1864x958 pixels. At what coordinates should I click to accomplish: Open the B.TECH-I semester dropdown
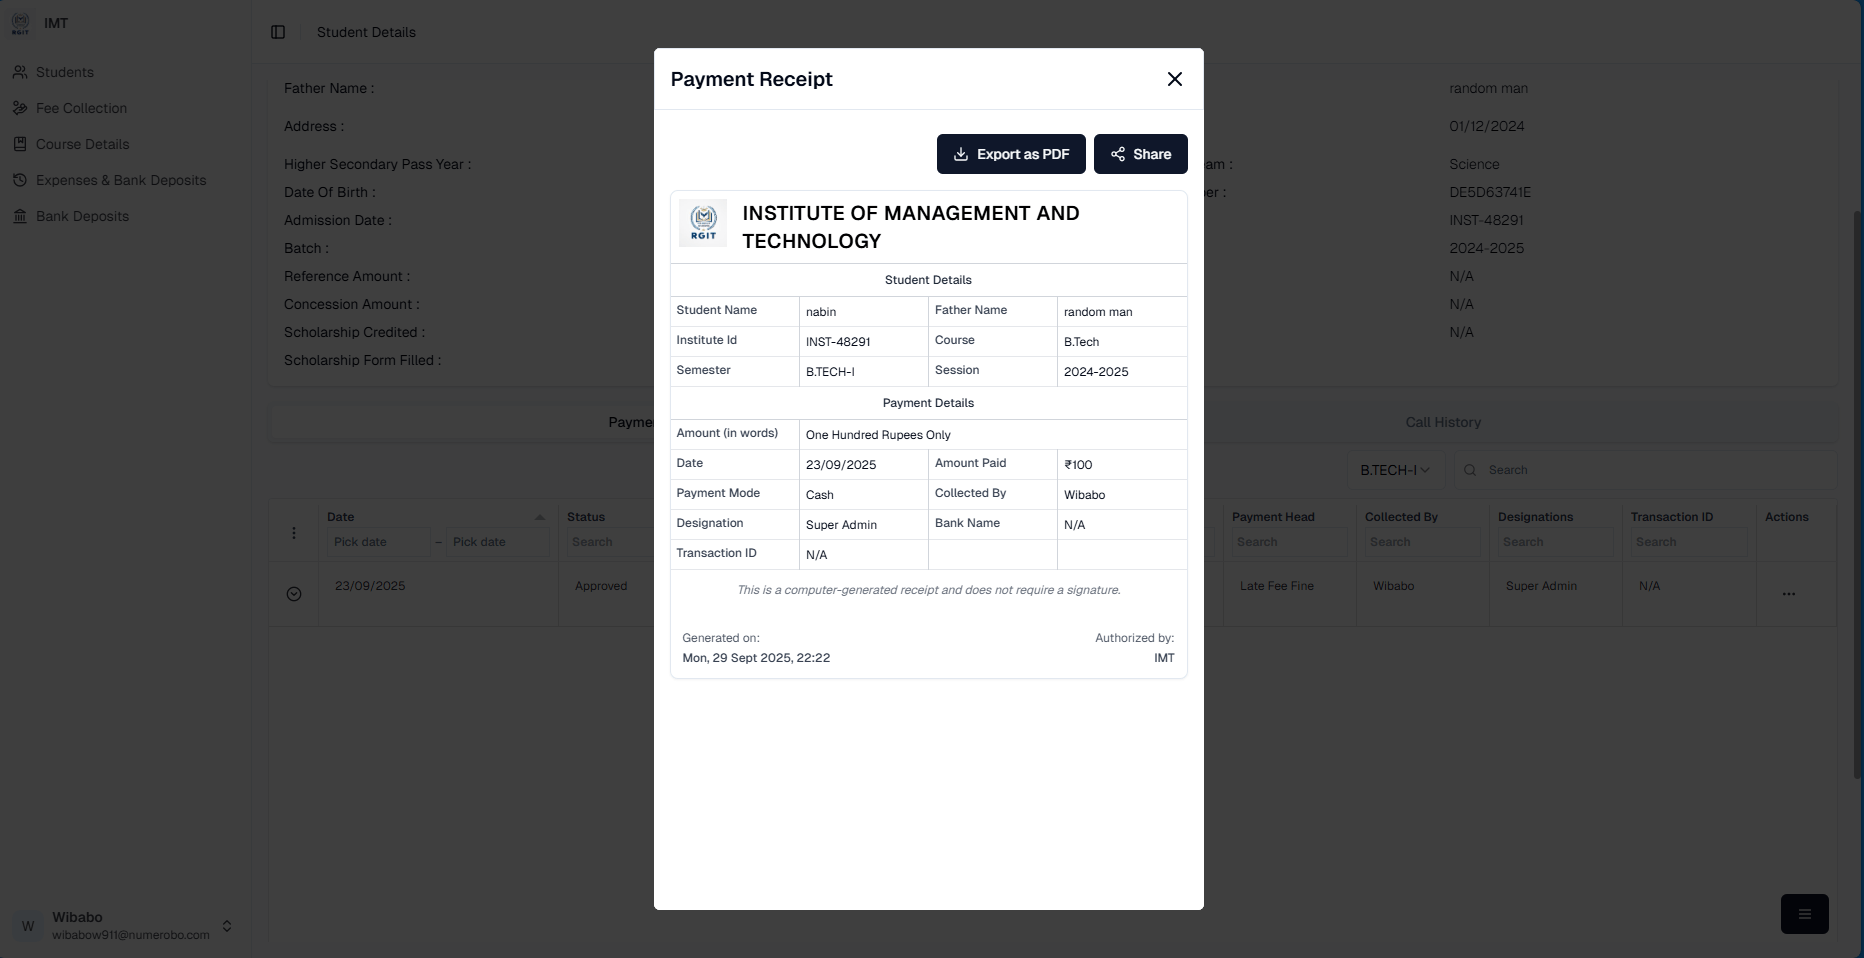[1394, 470]
